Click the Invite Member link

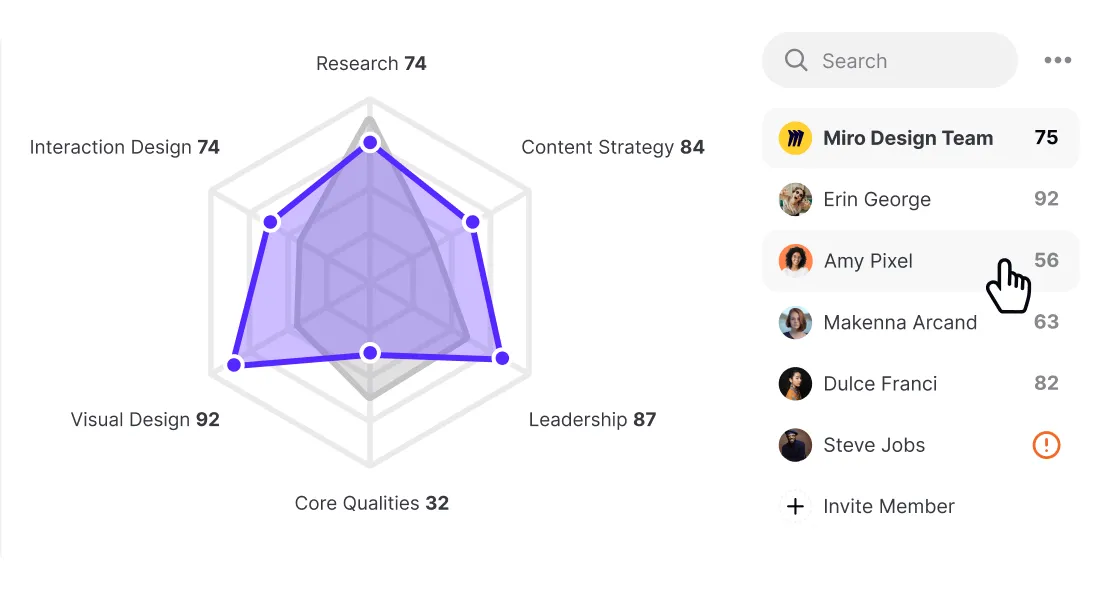click(x=888, y=507)
